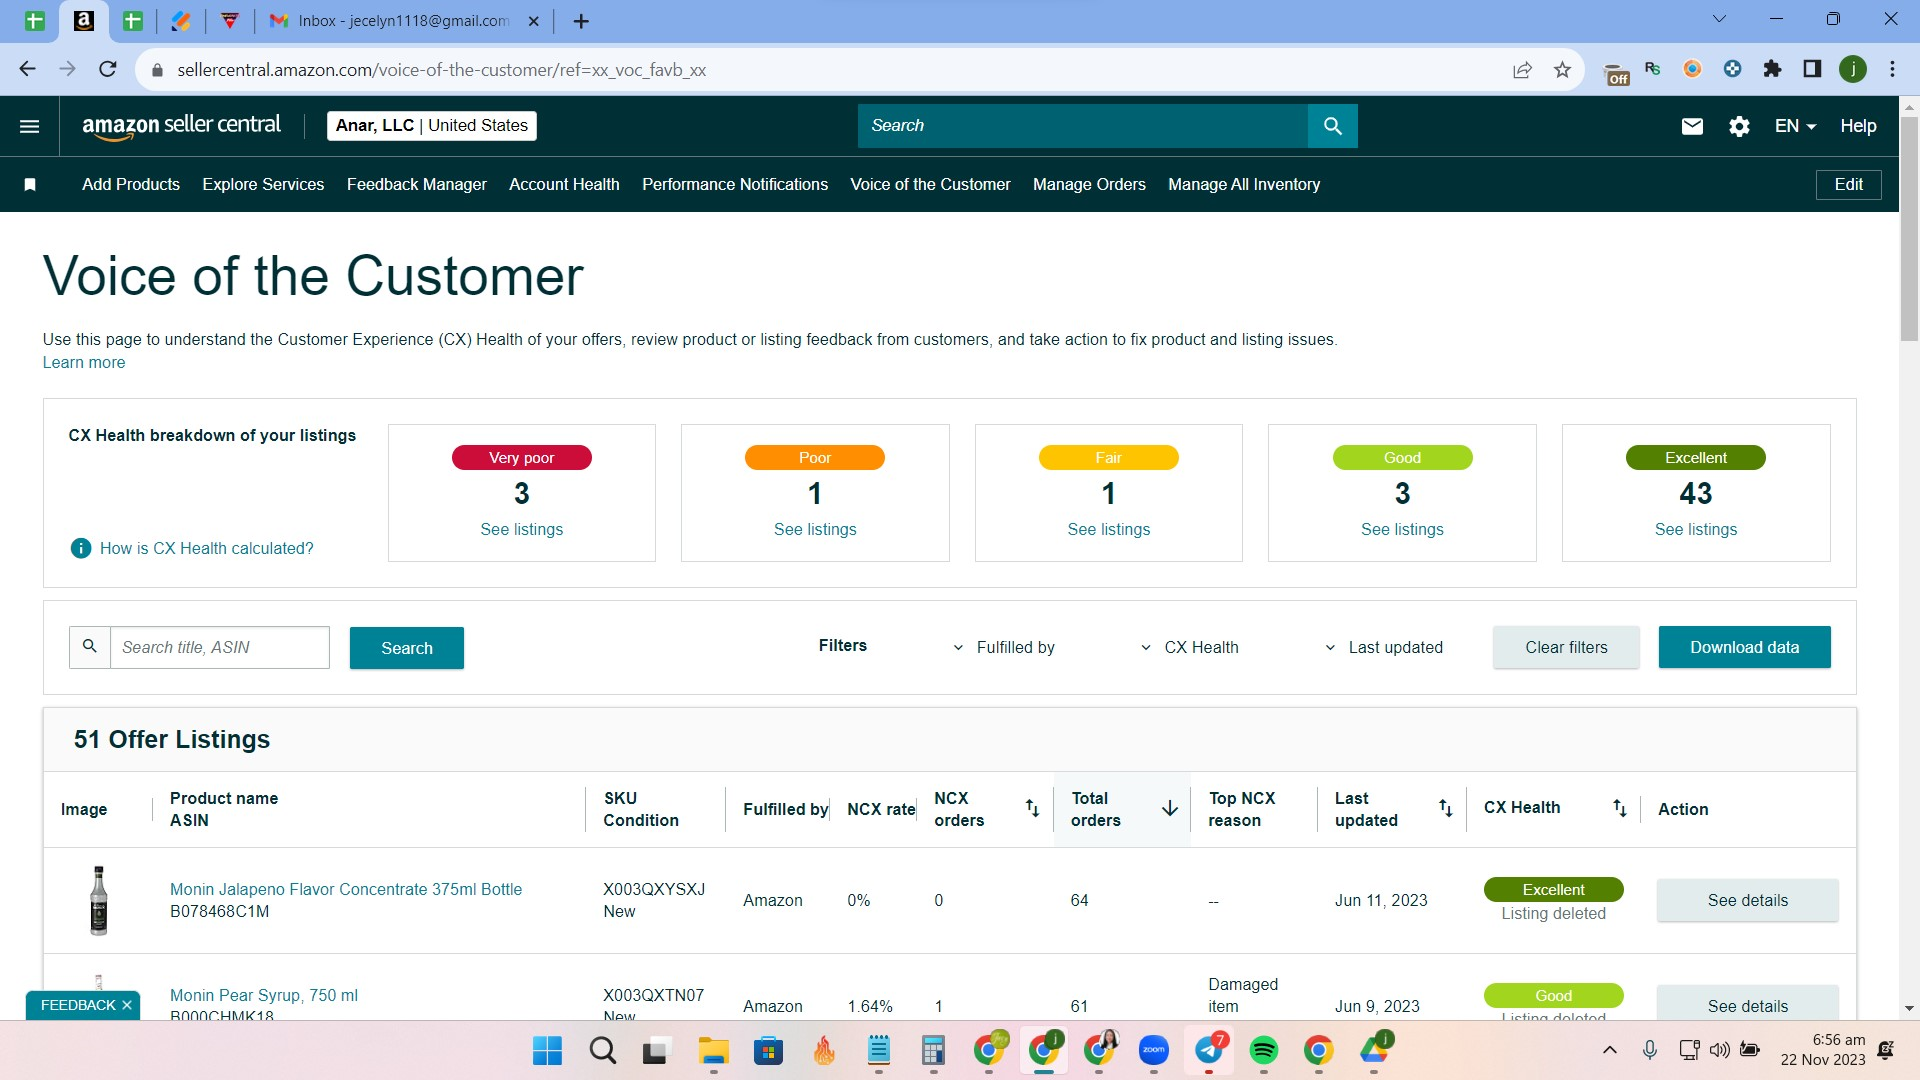Viewport: 1920px width, 1080px height.
Task: Click the header Search input field
Action: tap(1082, 126)
